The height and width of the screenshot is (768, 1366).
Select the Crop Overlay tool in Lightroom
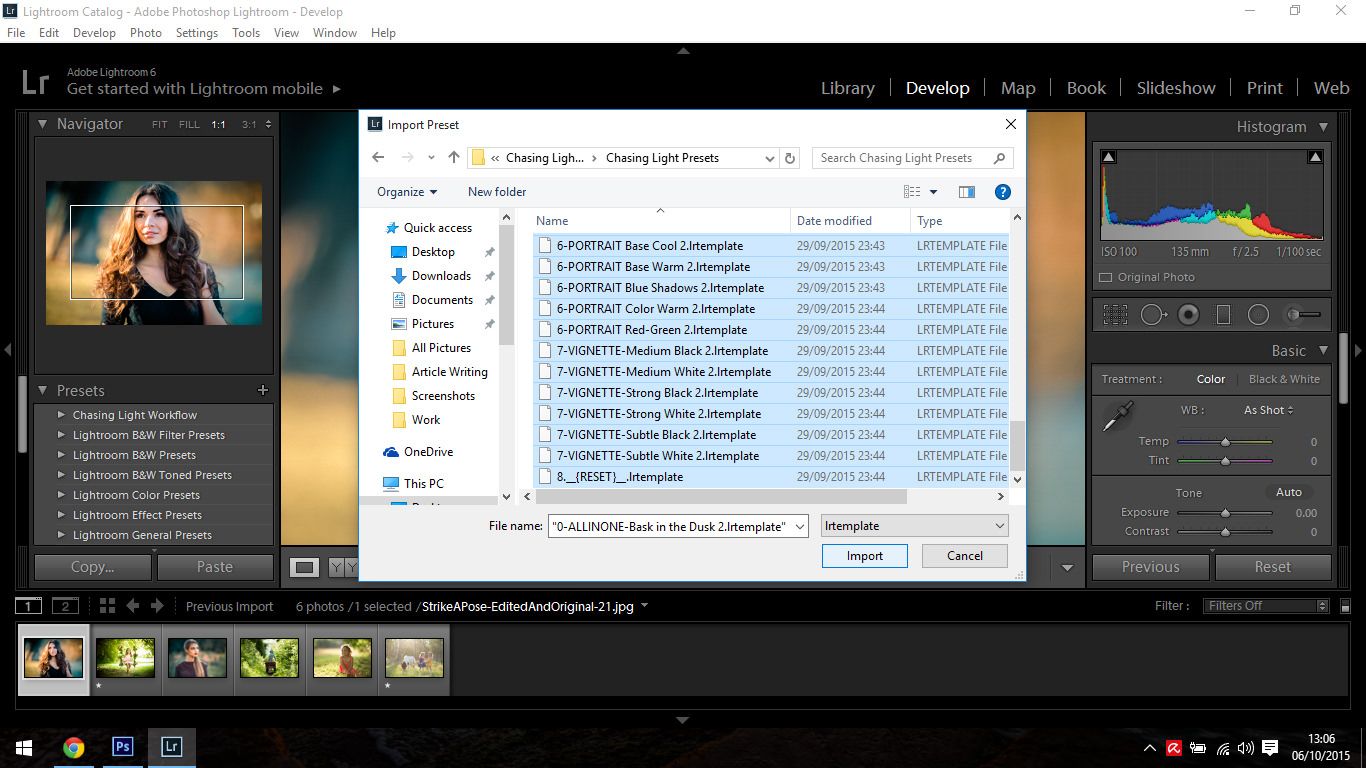tap(1115, 315)
